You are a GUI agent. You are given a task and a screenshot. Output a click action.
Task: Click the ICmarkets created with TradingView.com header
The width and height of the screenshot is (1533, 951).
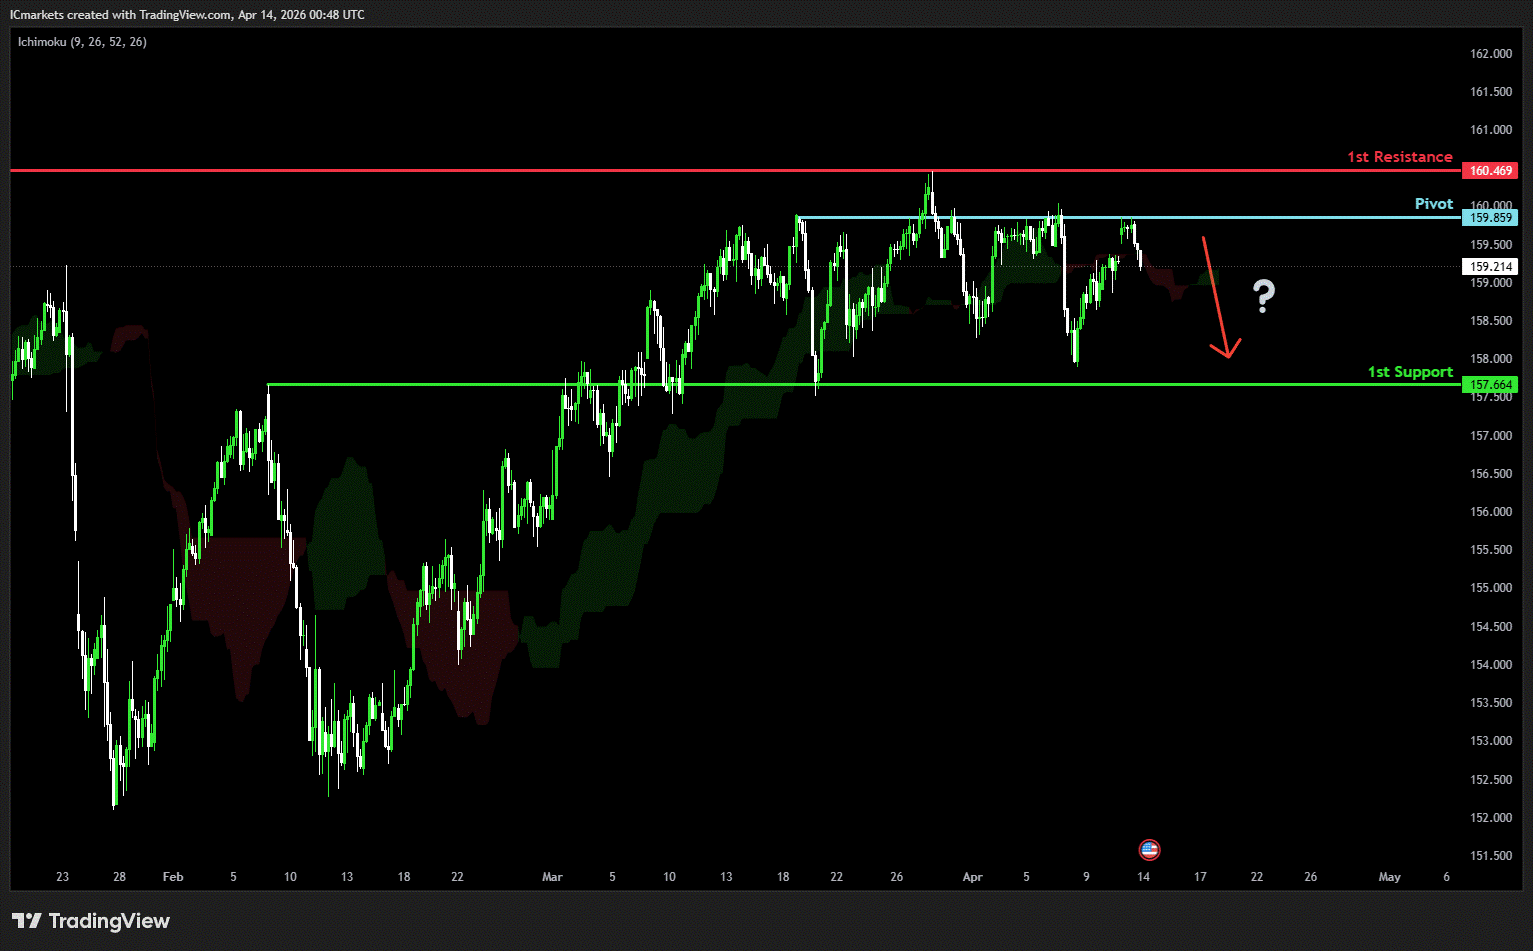[x=187, y=15]
